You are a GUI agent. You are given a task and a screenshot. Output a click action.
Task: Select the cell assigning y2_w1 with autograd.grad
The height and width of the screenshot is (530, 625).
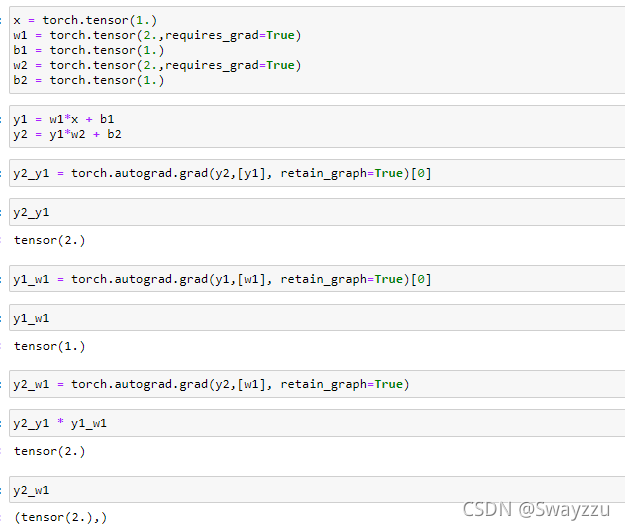211,384
